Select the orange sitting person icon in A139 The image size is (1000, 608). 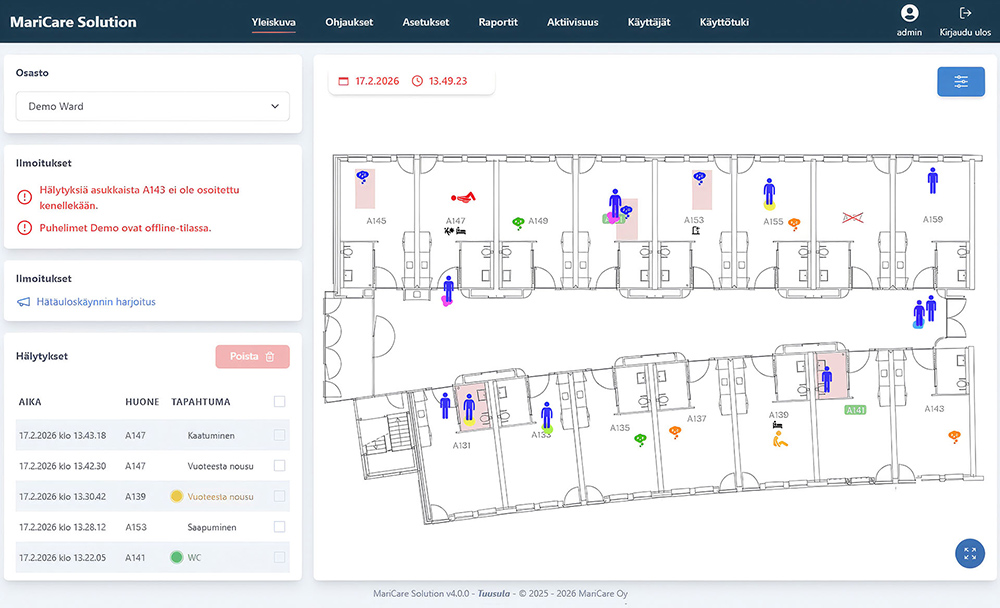tap(783, 438)
